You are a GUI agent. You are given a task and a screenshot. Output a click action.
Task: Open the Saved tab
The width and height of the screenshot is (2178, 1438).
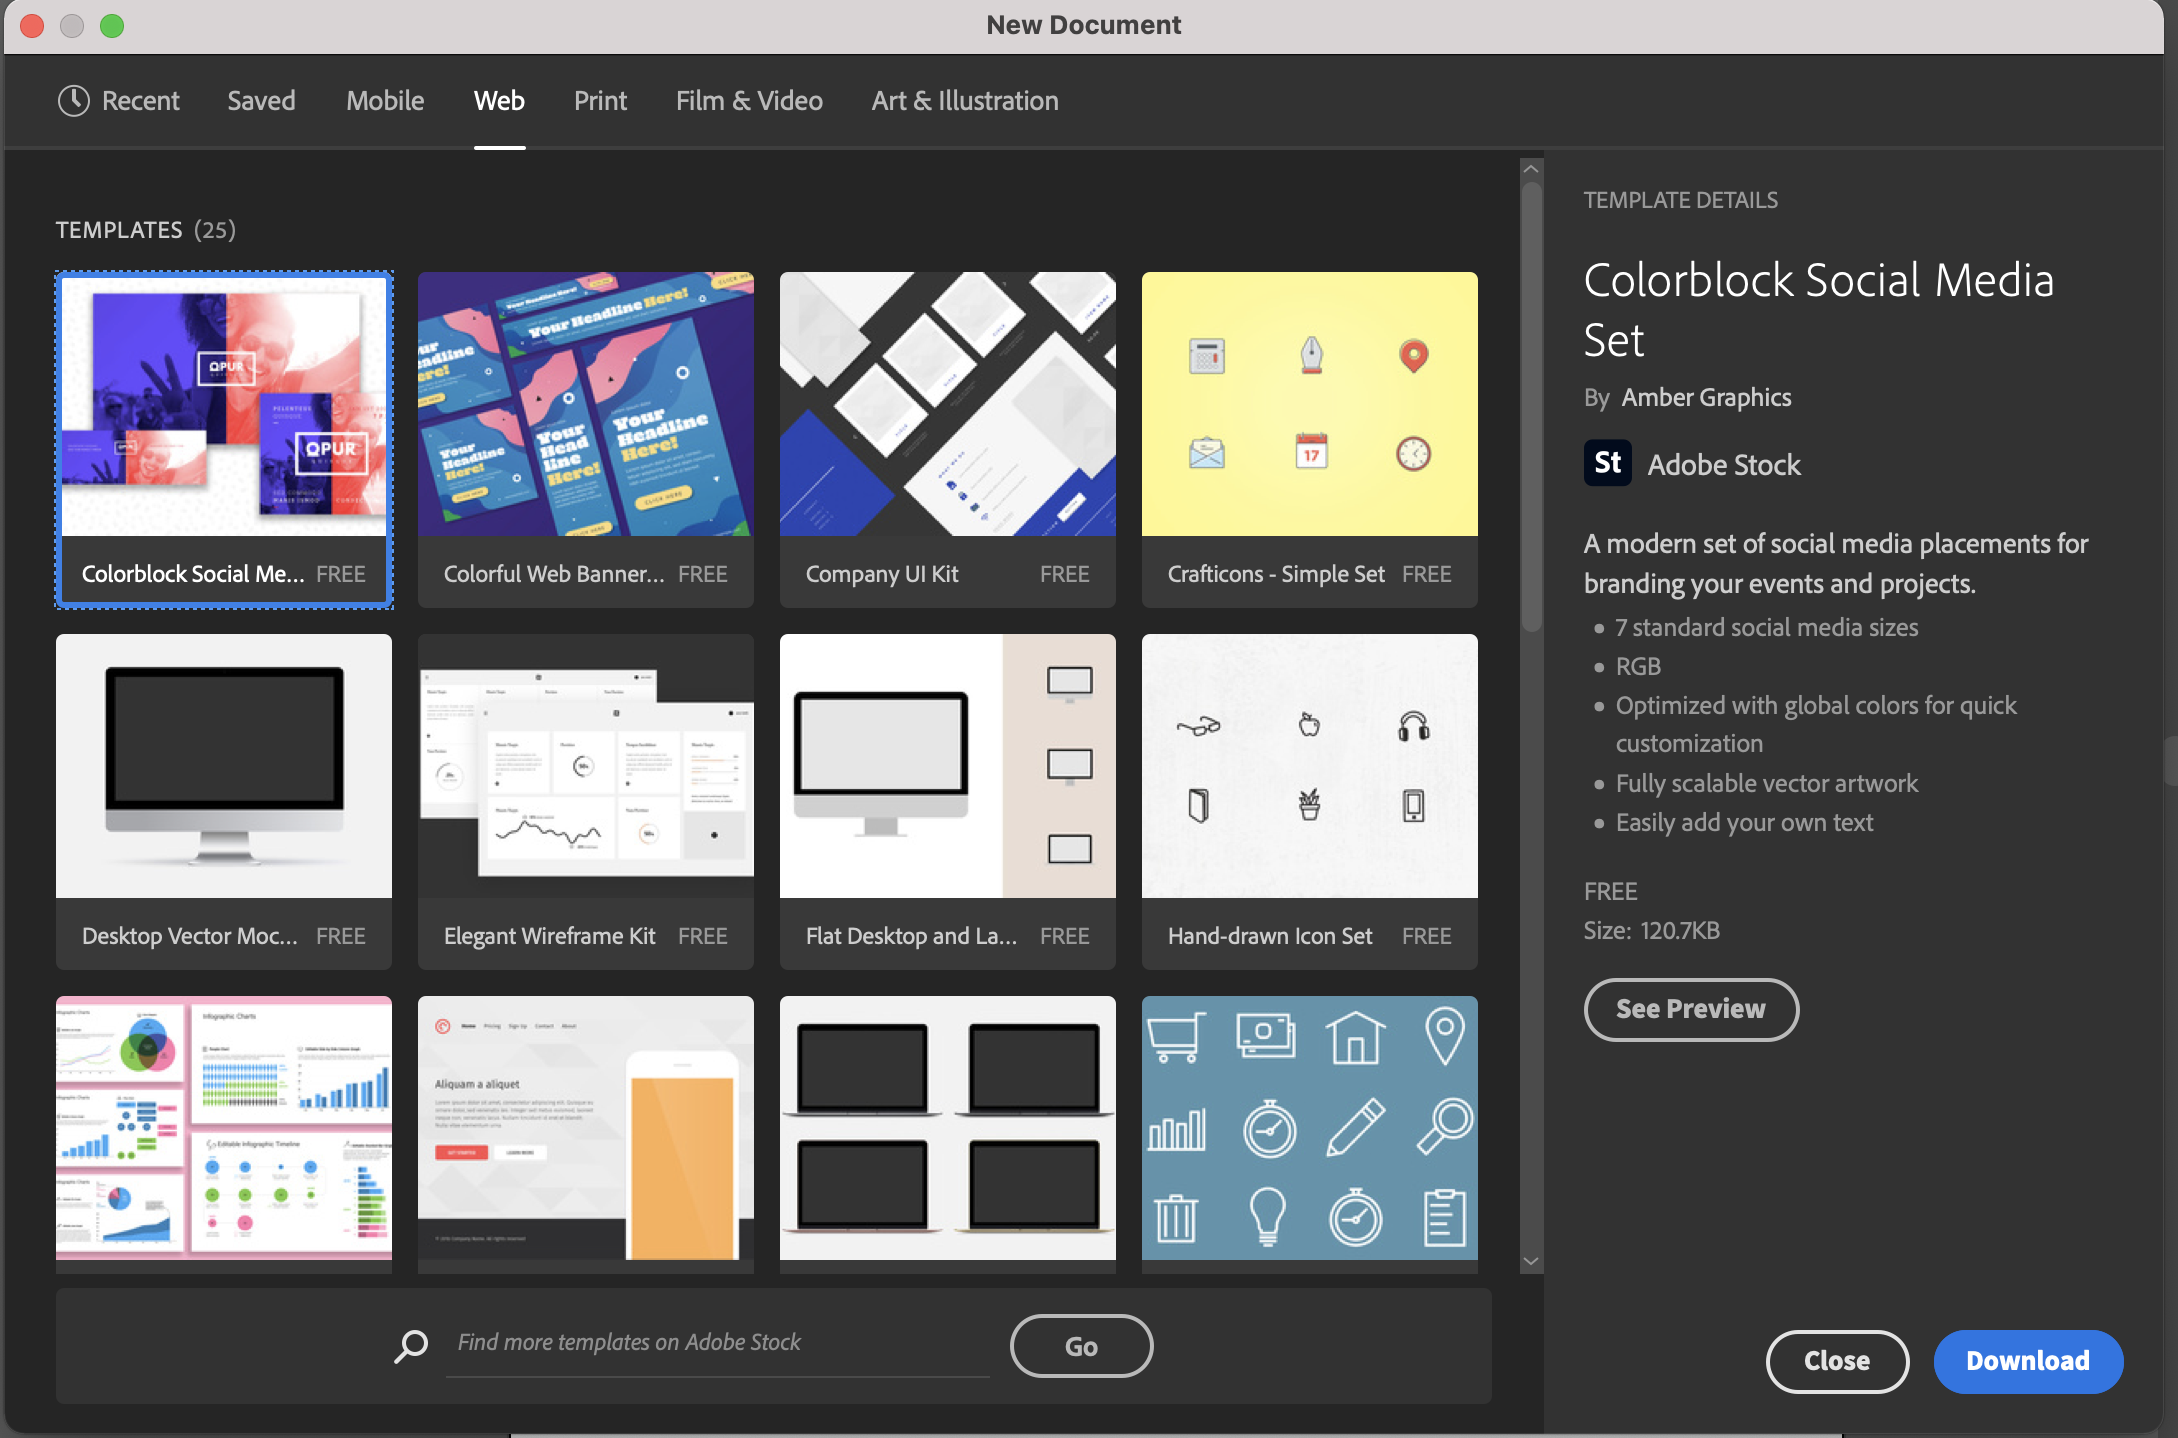[261, 100]
